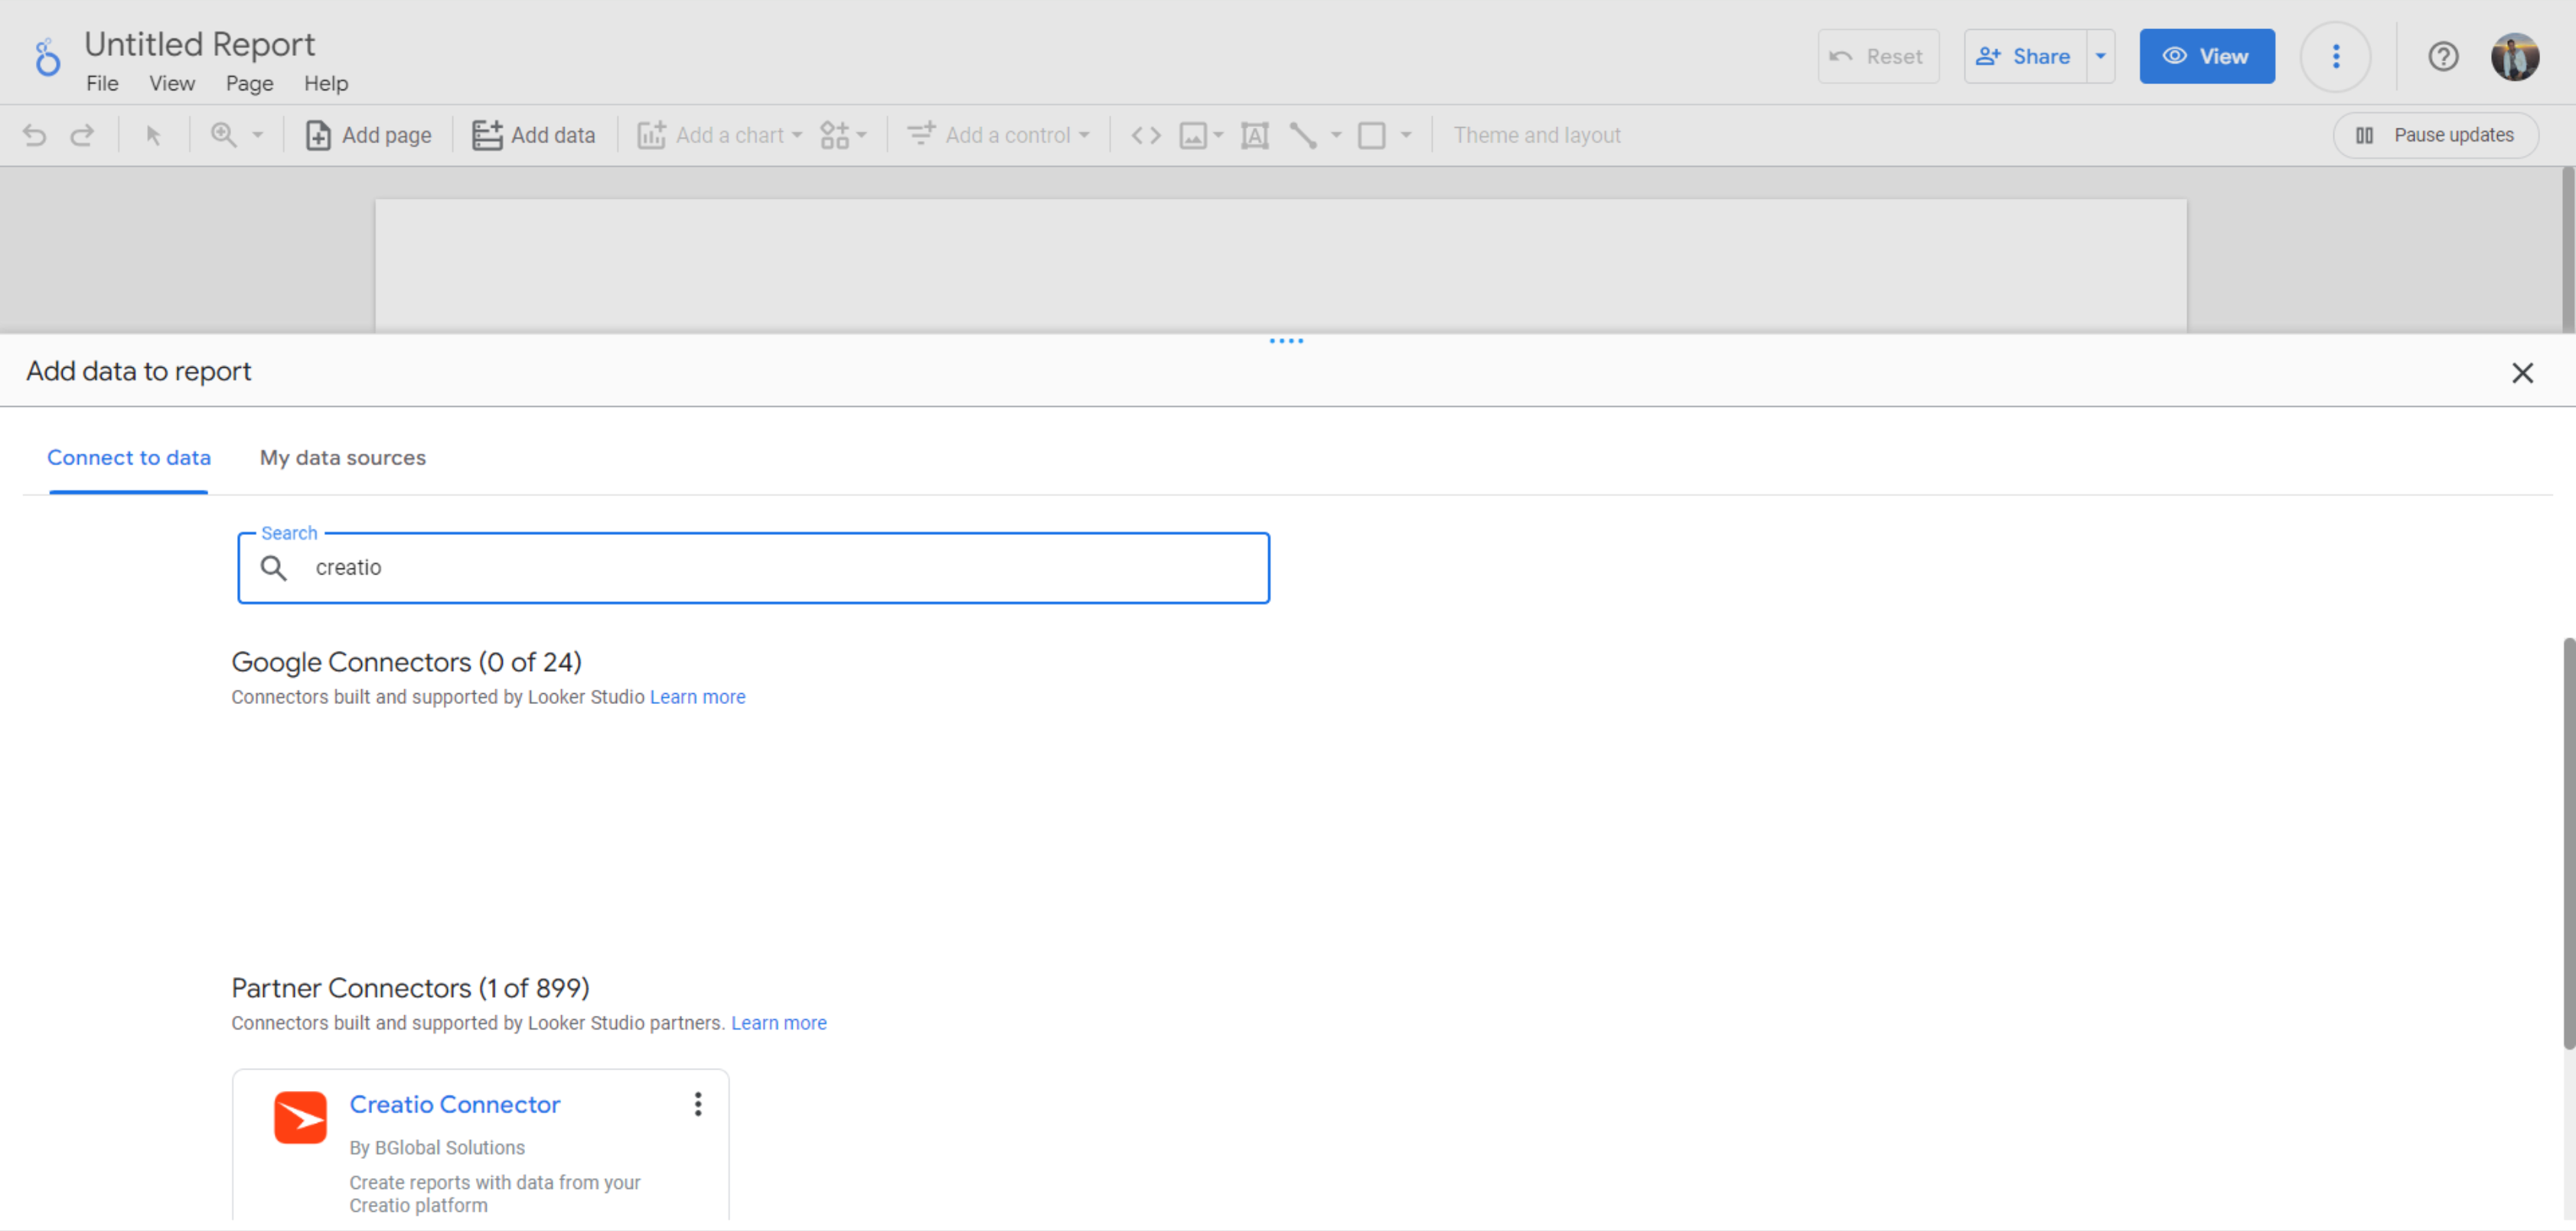Viewport: 2576px width, 1231px height.
Task: Open the more options kebab in header
Action: tap(2336, 56)
